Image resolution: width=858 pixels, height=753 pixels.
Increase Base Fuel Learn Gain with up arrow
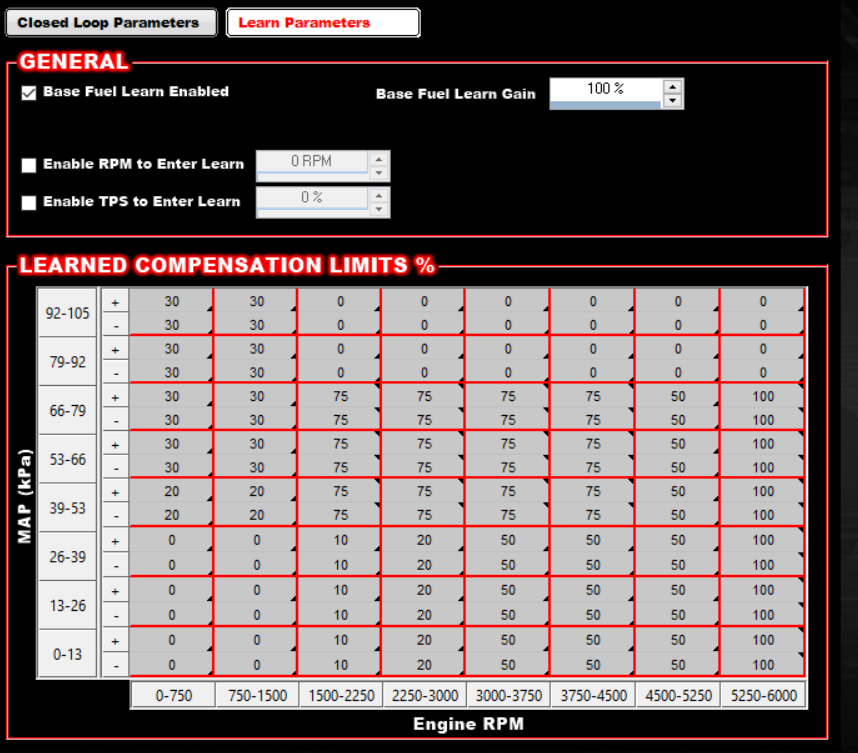point(673,87)
